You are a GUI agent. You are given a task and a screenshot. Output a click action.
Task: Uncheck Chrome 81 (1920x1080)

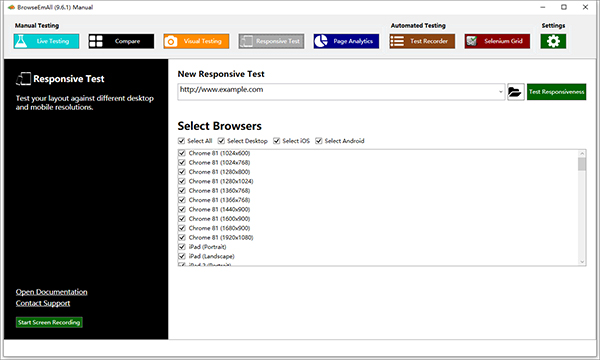coord(182,238)
